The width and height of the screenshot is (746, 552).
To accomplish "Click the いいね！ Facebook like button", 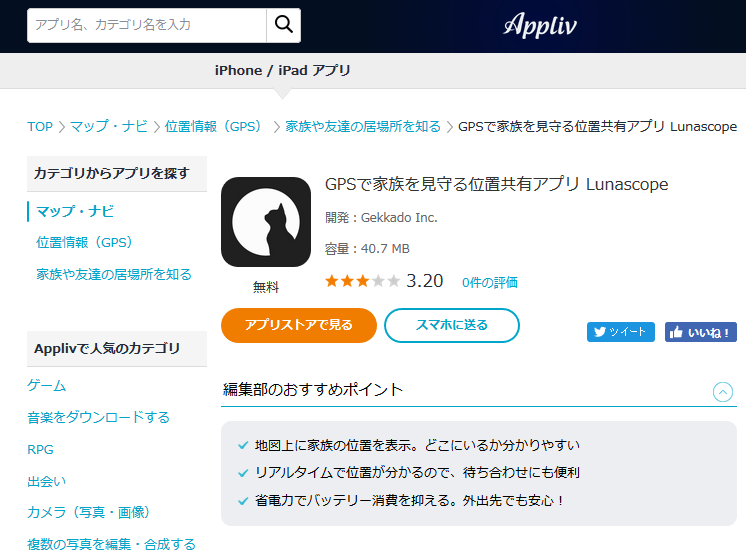I will pyautogui.click(x=700, y=332).
